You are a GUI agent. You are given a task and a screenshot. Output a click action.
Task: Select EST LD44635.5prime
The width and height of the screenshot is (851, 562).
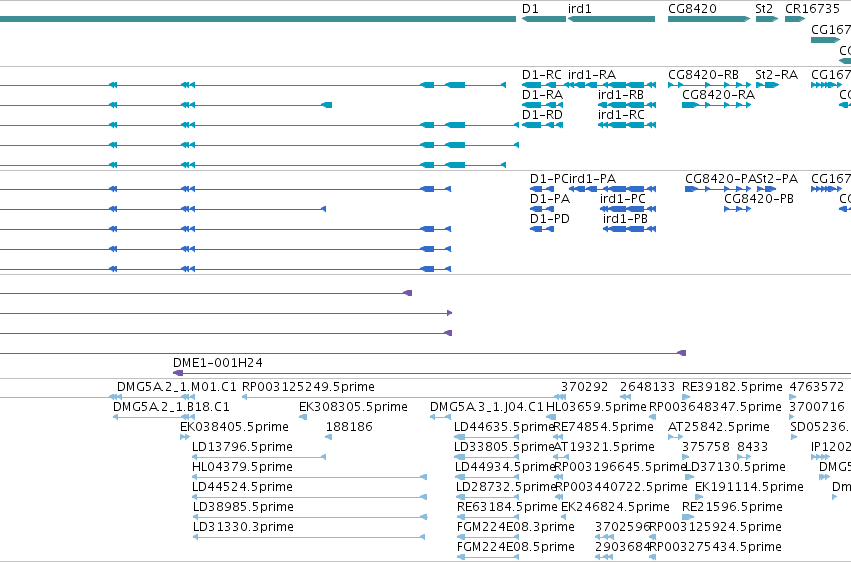[487, 438]
